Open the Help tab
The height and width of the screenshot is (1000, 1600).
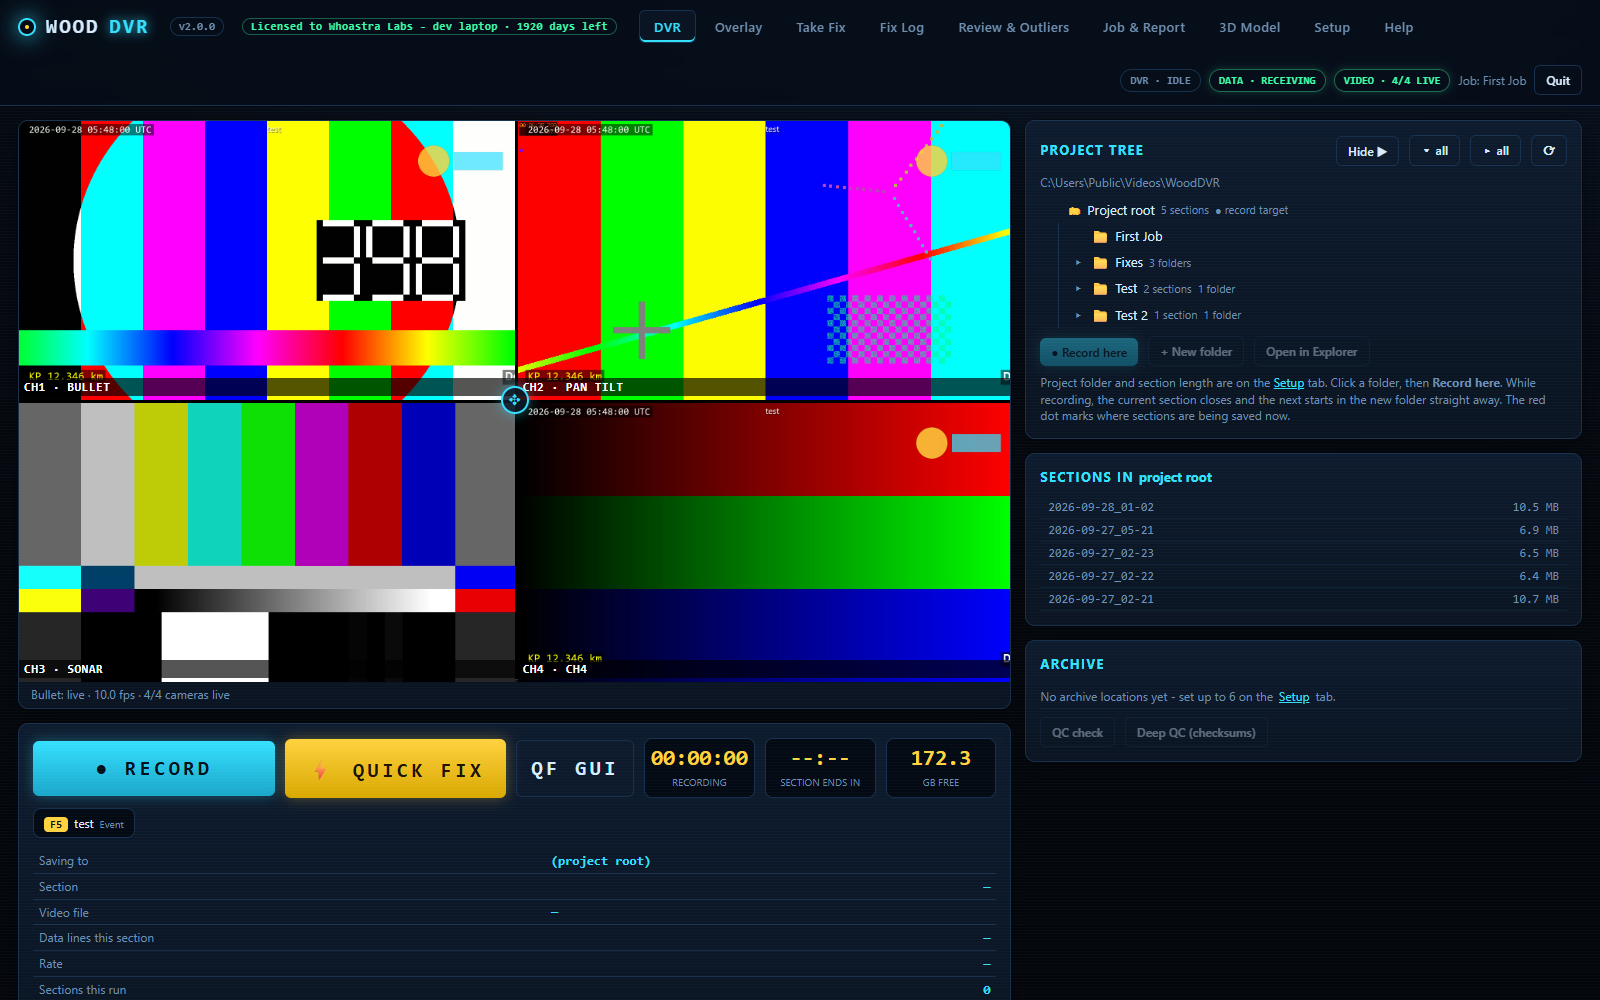1398,27
